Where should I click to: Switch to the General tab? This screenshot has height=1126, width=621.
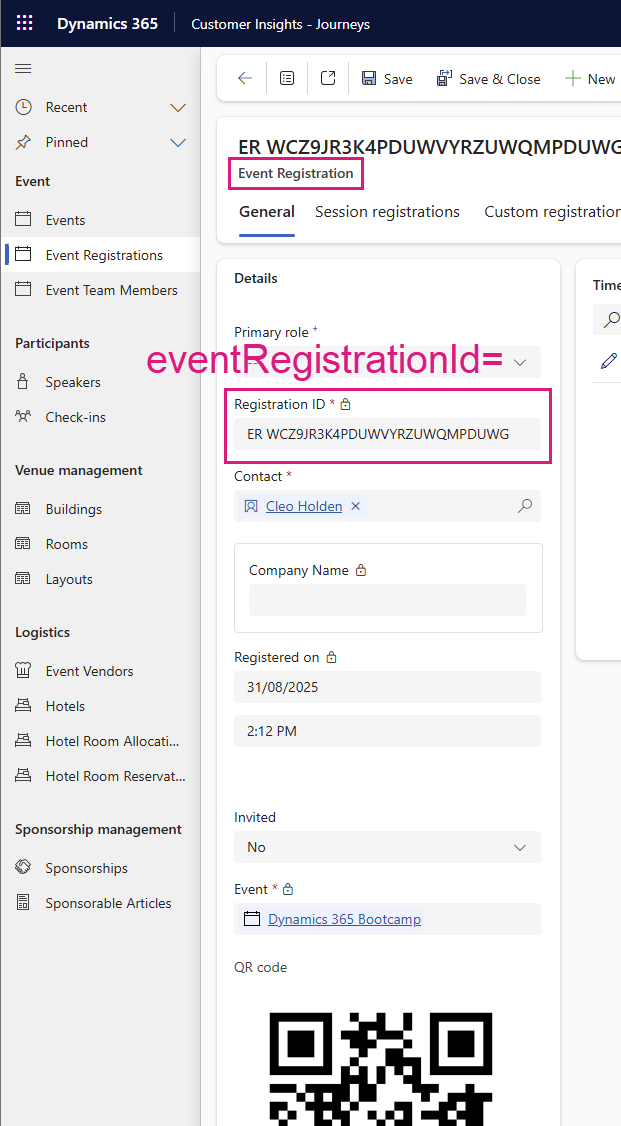coord(267,212)
